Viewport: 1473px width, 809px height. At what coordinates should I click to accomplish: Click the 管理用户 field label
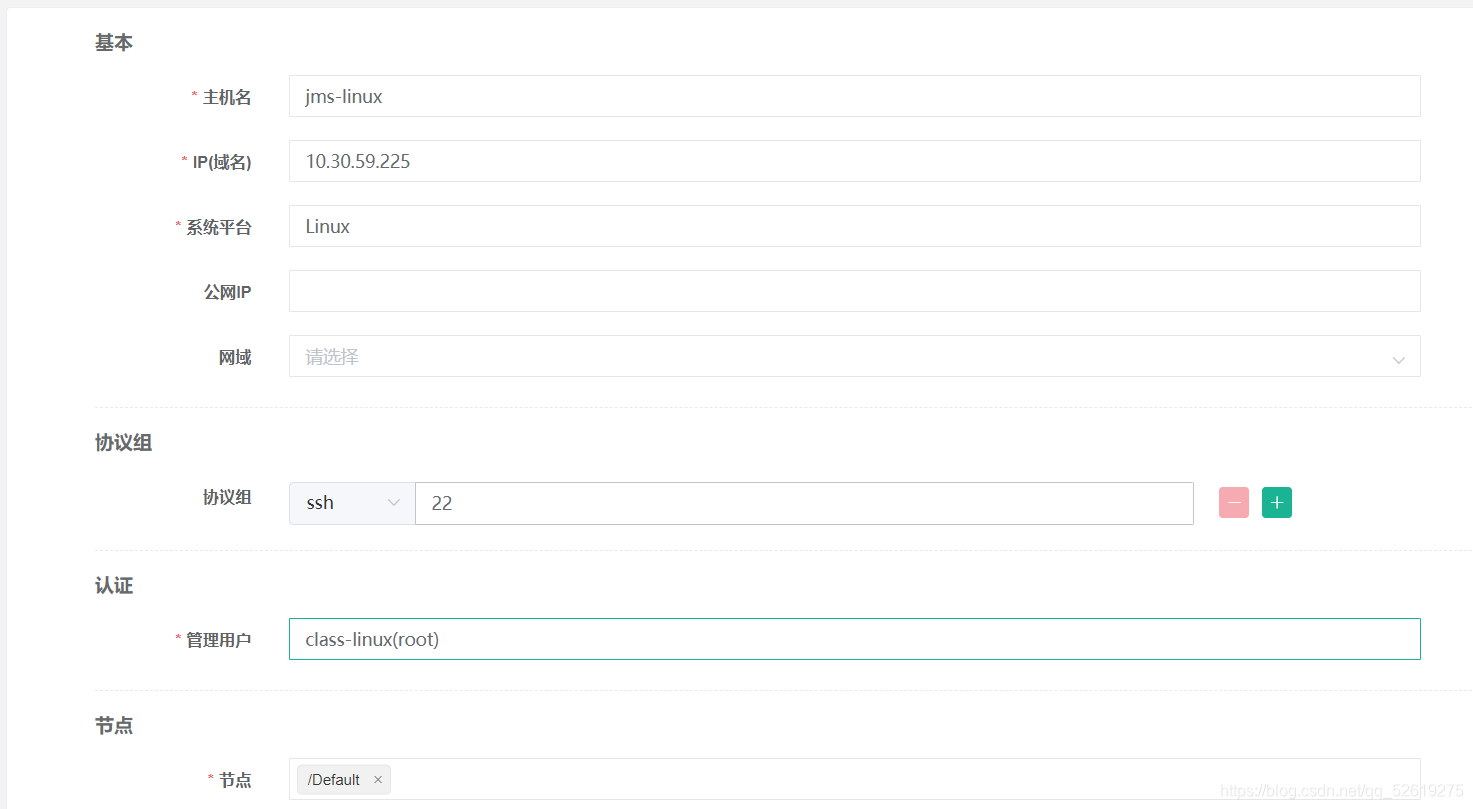(x=219, y=640)
